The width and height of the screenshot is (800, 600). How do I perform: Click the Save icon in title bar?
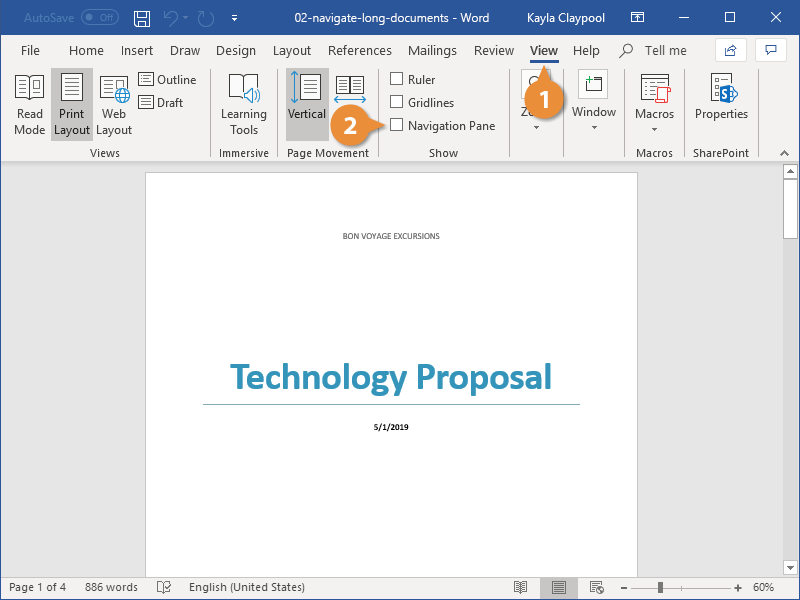[x=142, y=18]
